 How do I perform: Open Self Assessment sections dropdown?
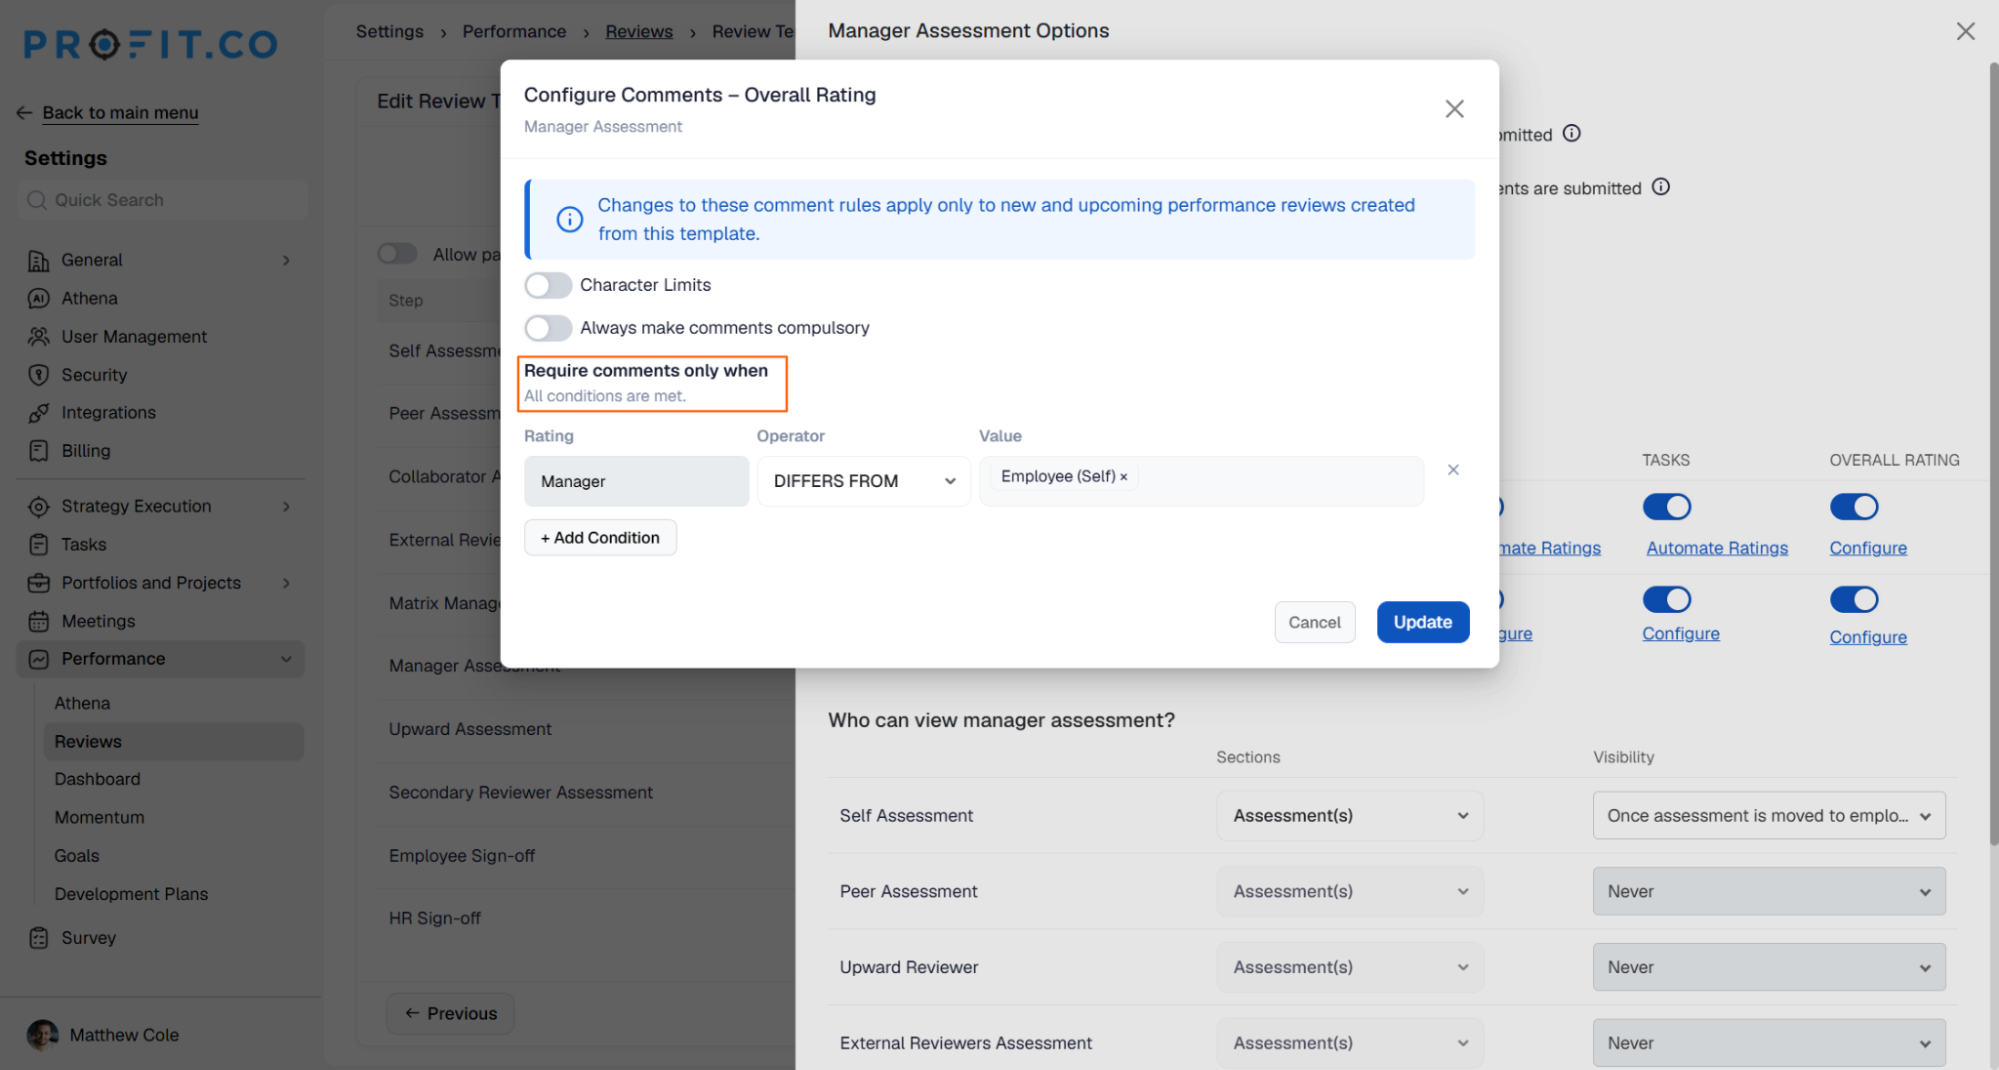point(1349,816)
